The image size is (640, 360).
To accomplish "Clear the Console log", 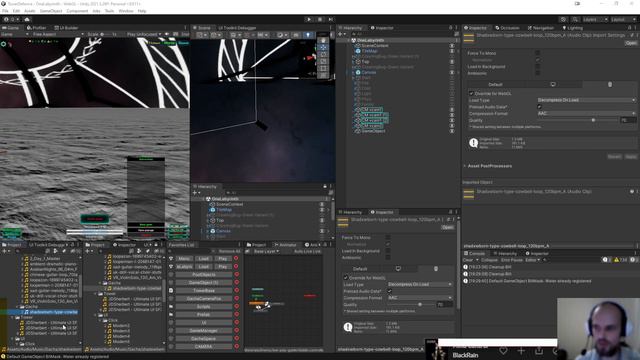I will click(x=468, y=260).
